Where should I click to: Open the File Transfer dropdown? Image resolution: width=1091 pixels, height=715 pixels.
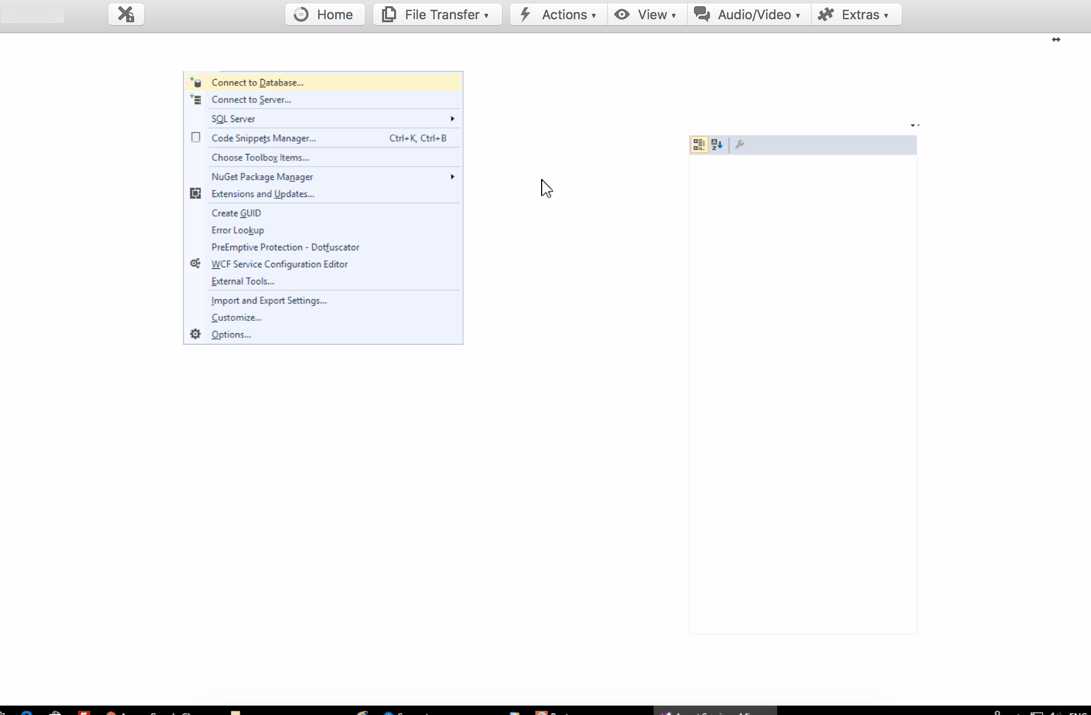(437, 14)
